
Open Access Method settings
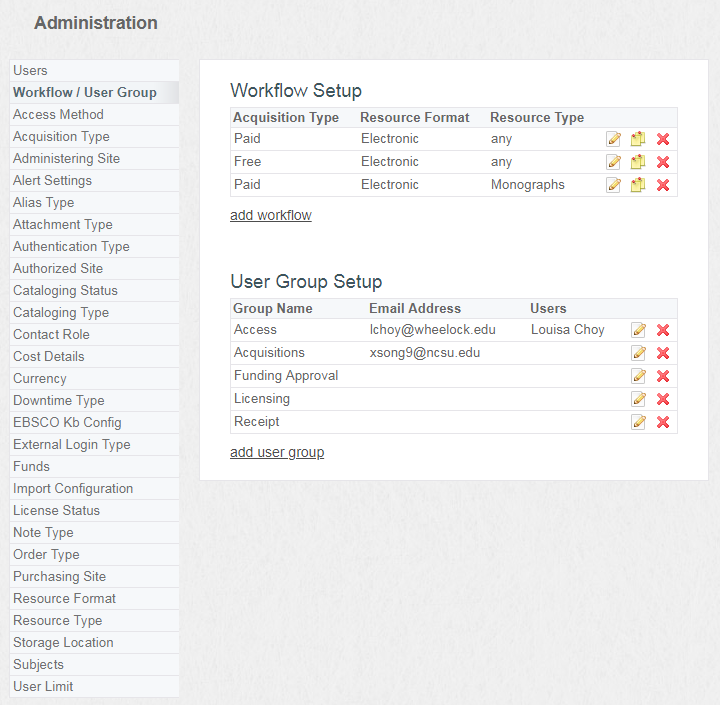pos(94,114)
